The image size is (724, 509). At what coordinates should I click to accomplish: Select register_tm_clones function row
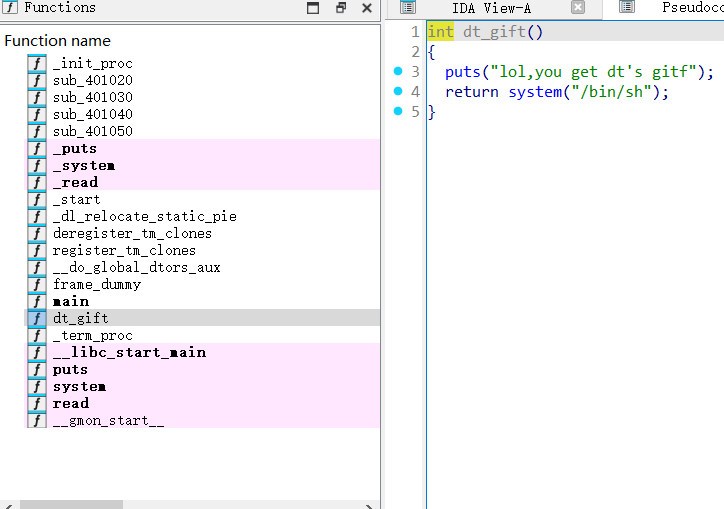124,251
